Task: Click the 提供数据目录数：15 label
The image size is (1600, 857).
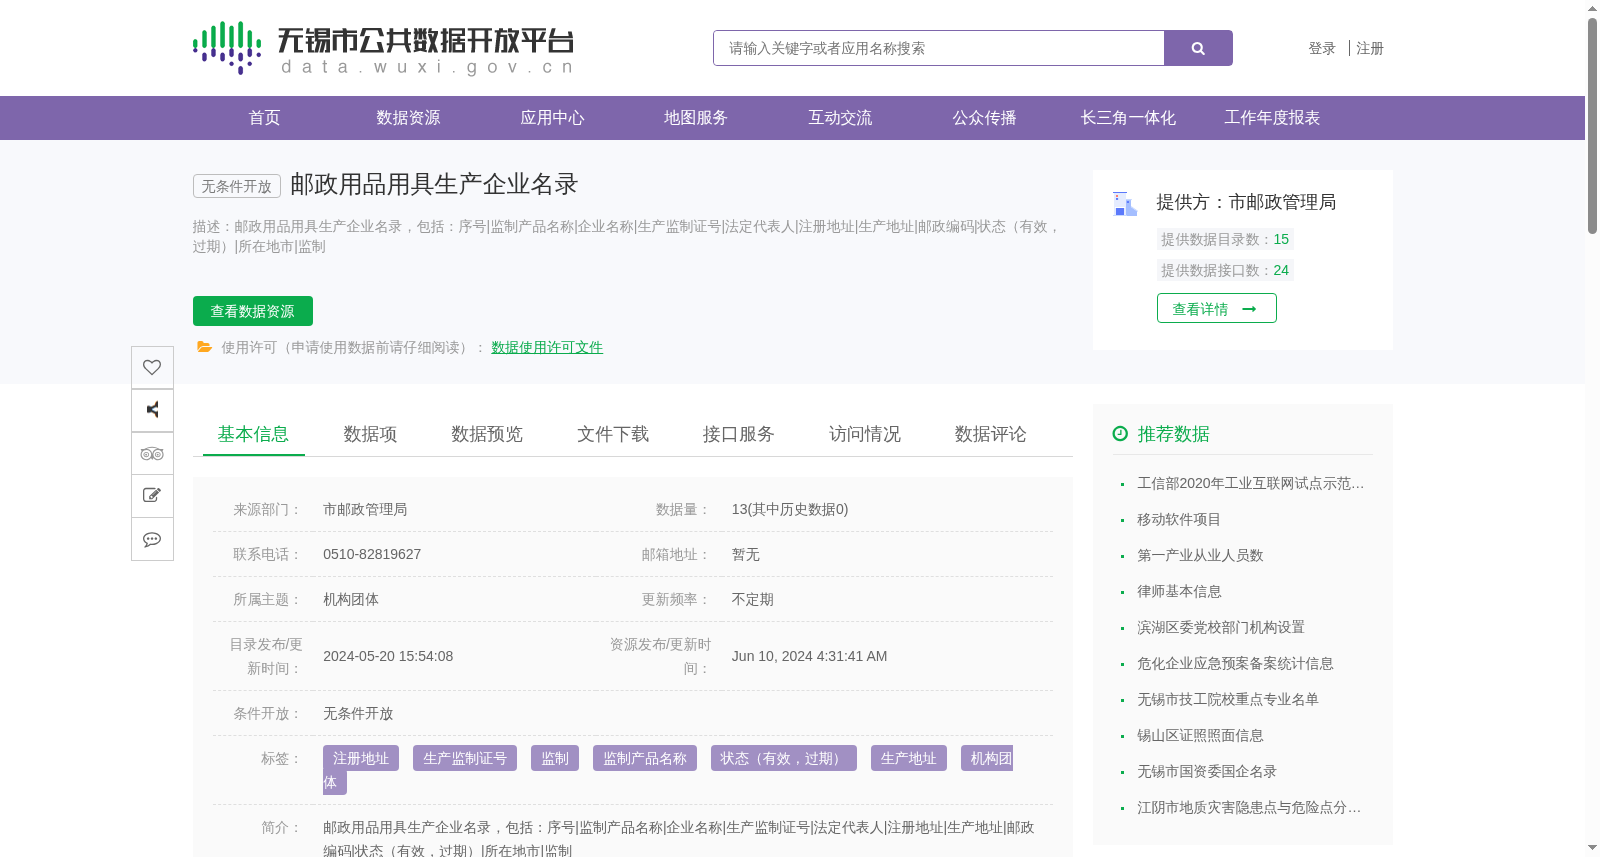Action: pyautogui.click(x=1225, y=239)
